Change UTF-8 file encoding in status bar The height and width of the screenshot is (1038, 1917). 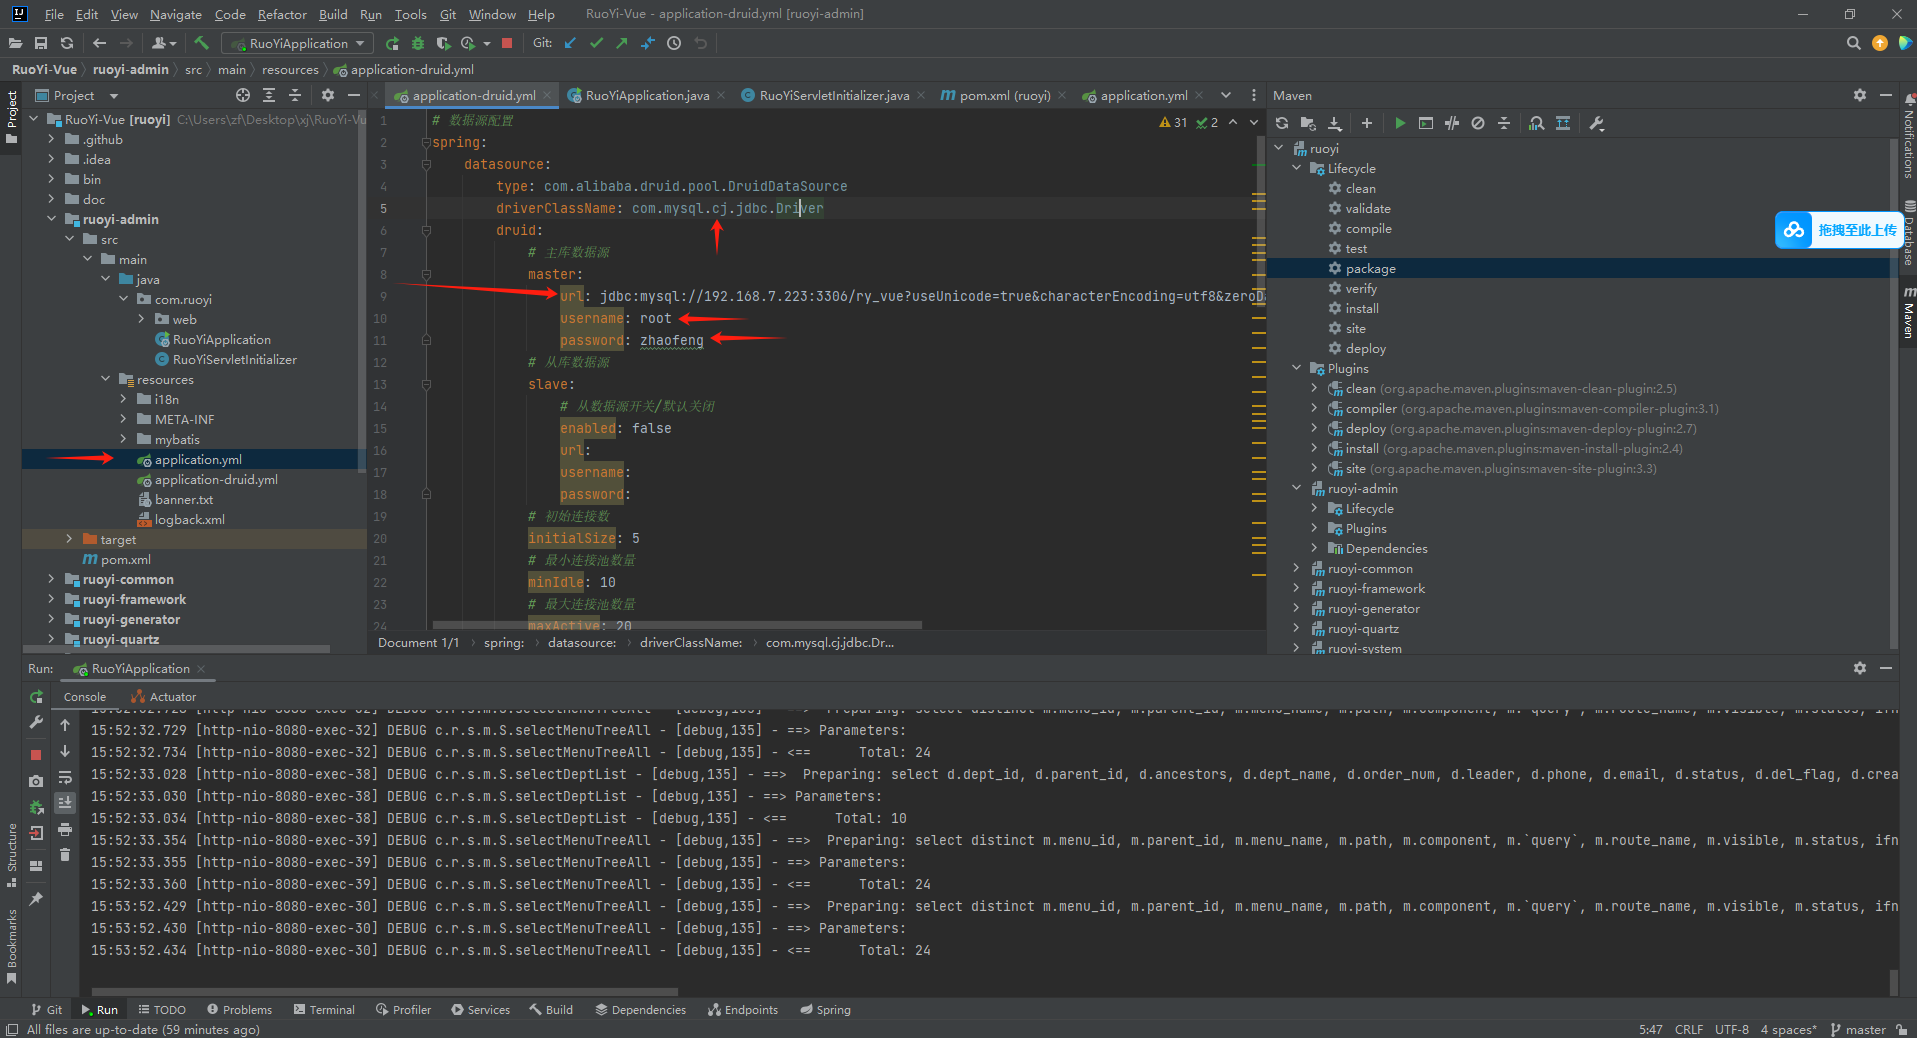coord(1732,1029)
